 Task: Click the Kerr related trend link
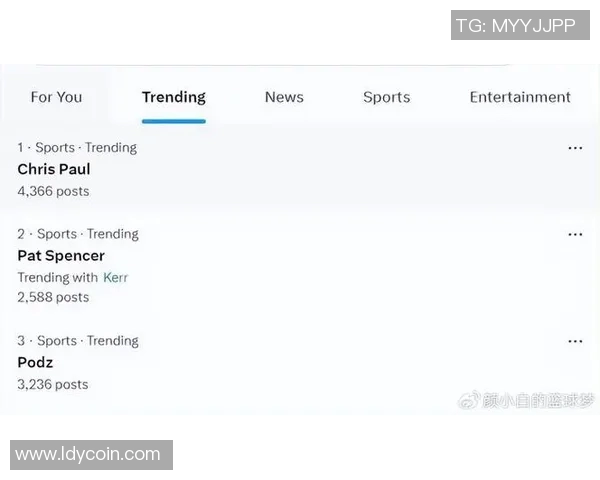pos(116,277)
